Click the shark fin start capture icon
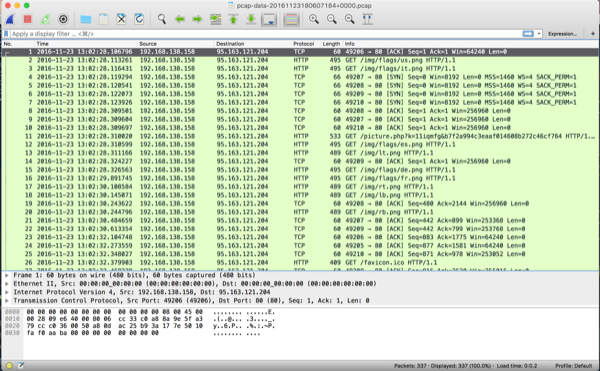600x371 pixels. coord(10,19)
